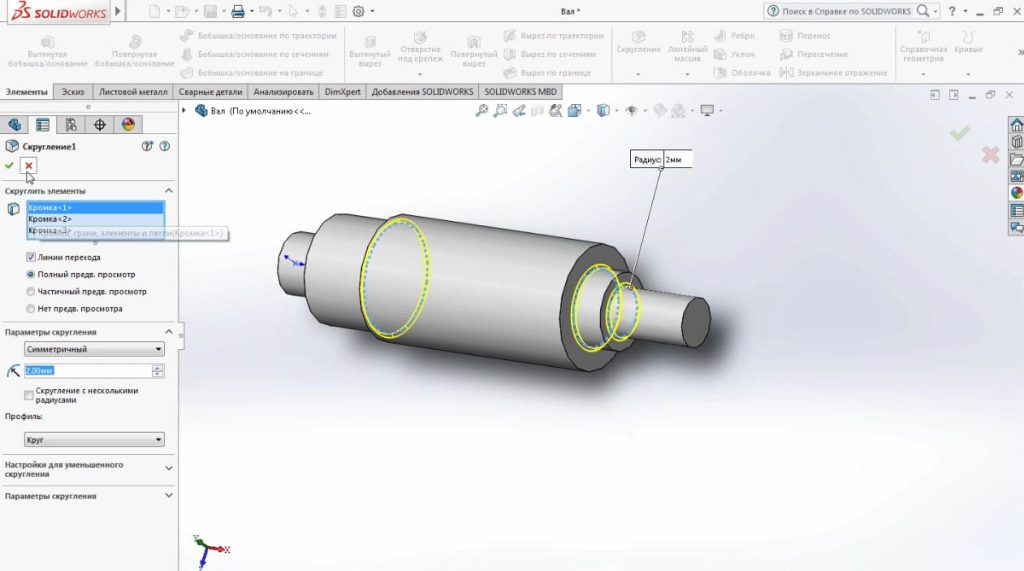Click the New document icon
Screen dimensions: 1024x571
pos(155,11)
